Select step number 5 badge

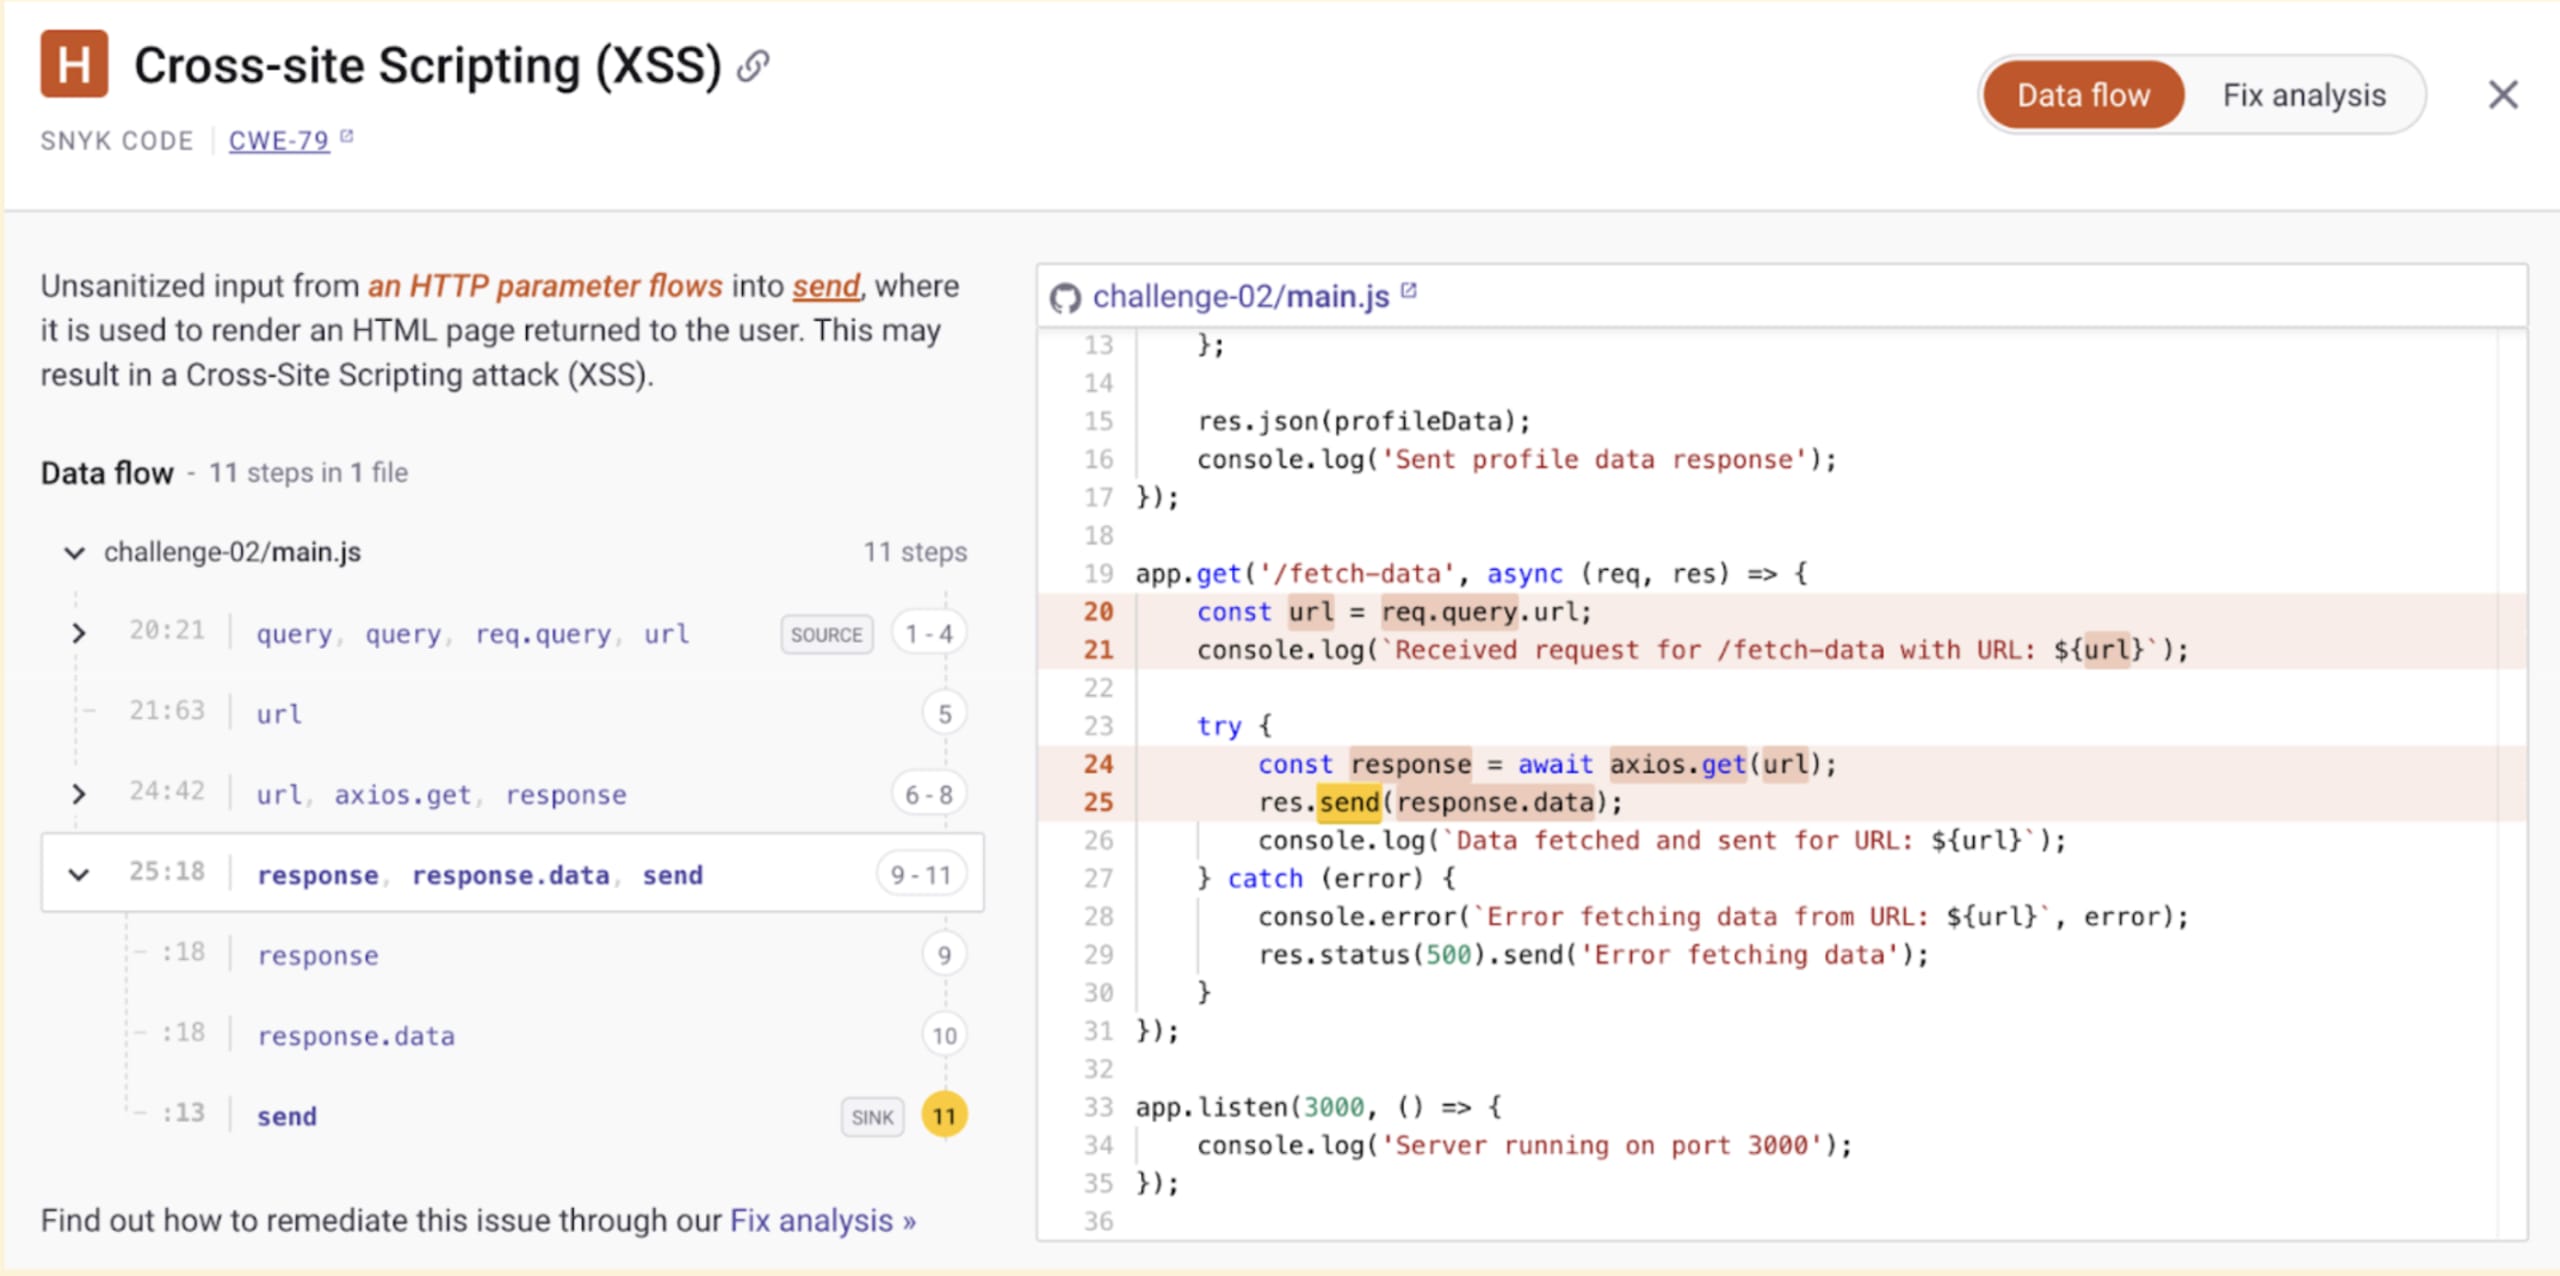click(944, 714)
